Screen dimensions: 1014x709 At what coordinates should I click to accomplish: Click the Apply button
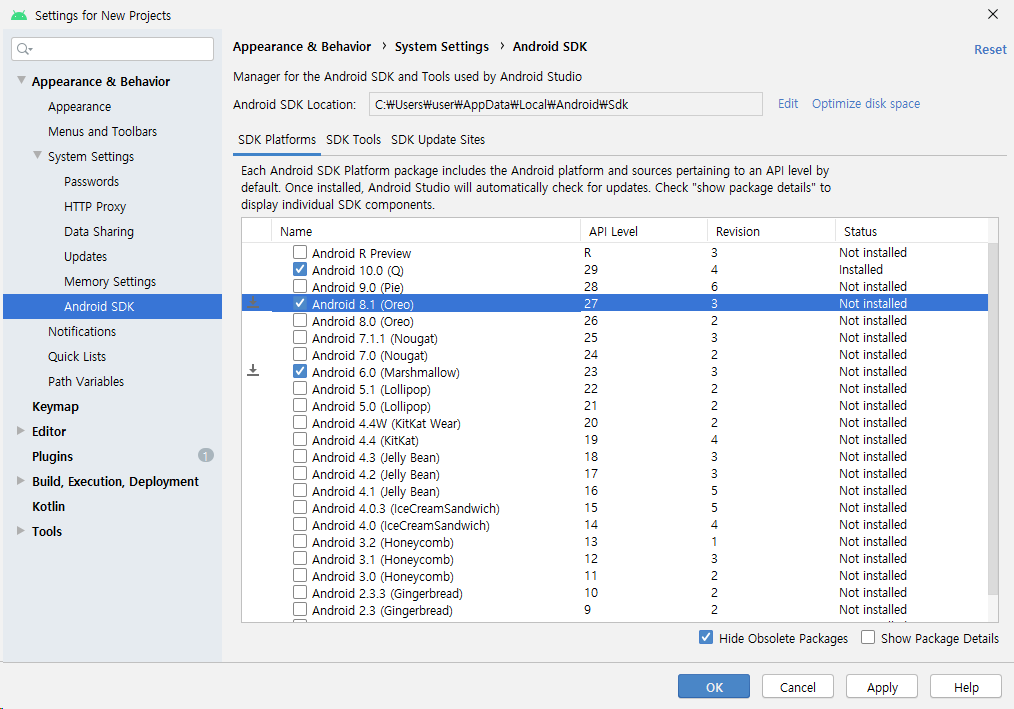(x=882, y=687)
